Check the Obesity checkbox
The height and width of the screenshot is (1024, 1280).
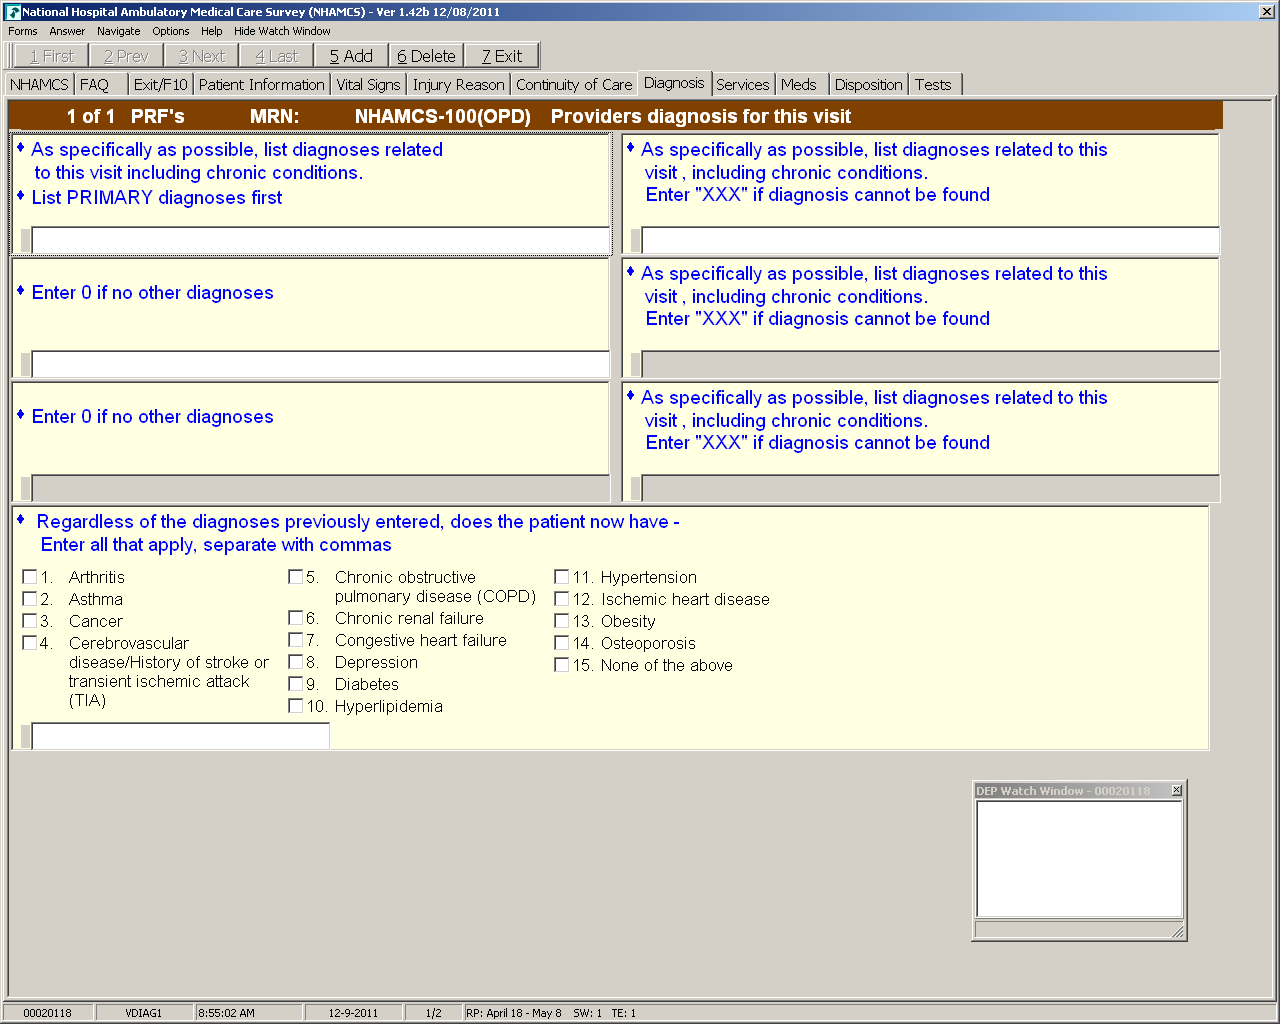click(562, 621)
